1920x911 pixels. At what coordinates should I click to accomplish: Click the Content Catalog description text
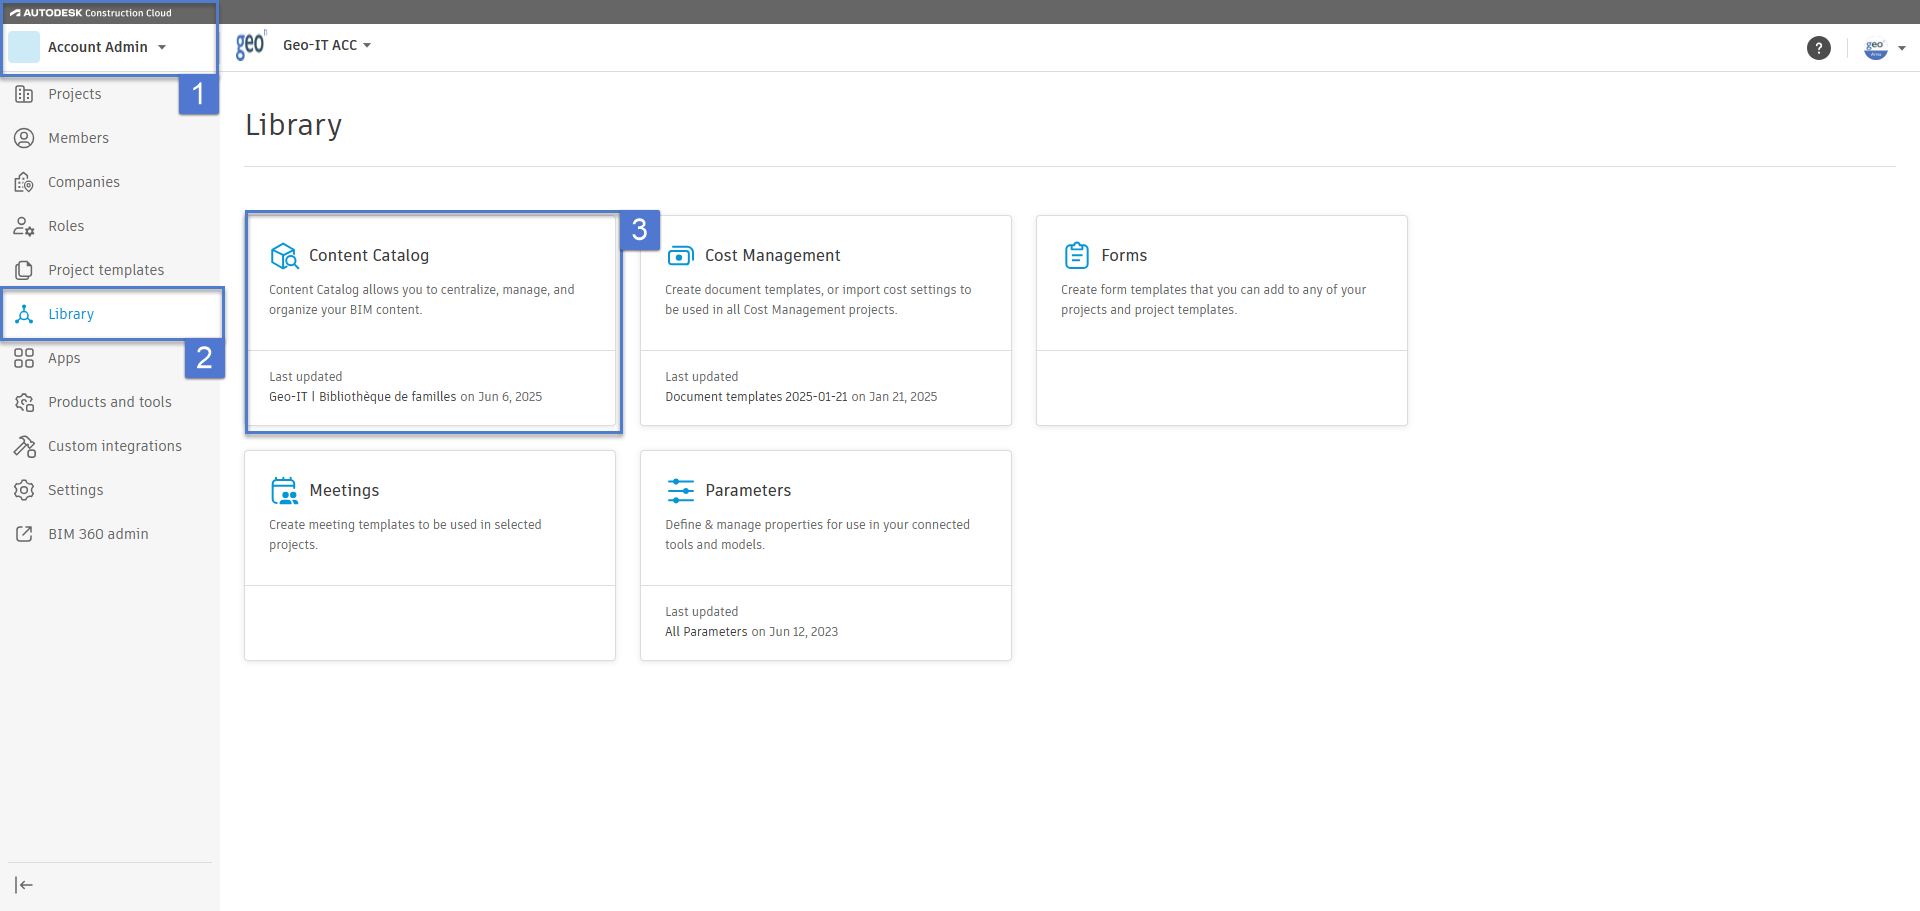(422, 300)
